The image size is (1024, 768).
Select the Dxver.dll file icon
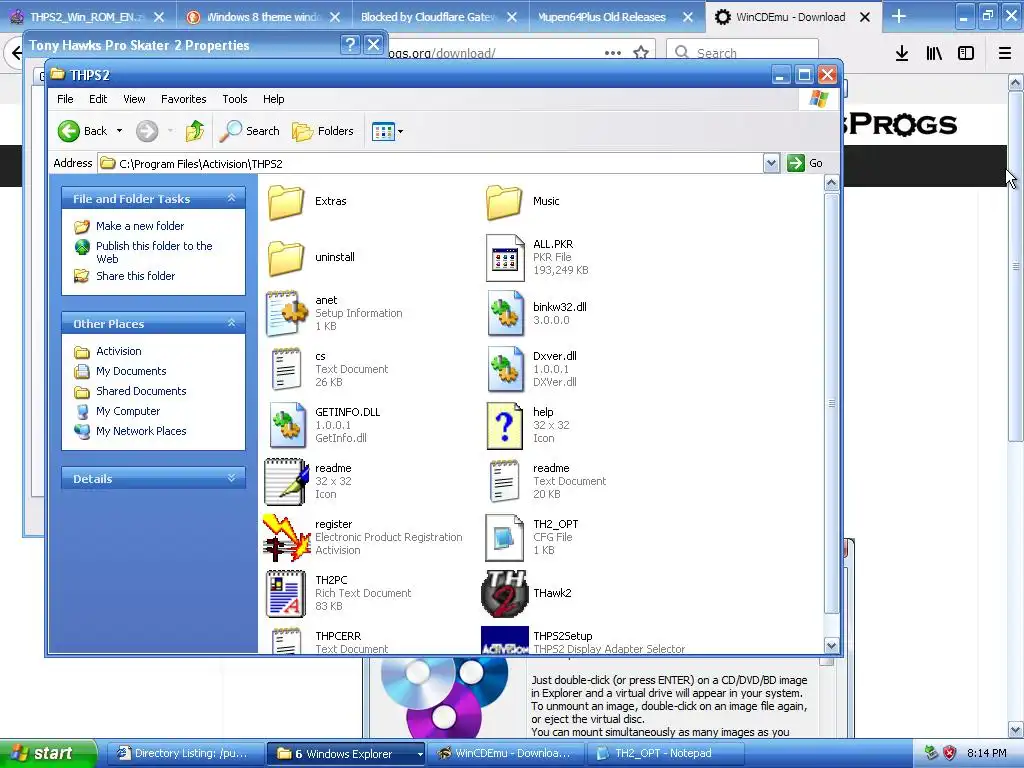tap(505, 370)
